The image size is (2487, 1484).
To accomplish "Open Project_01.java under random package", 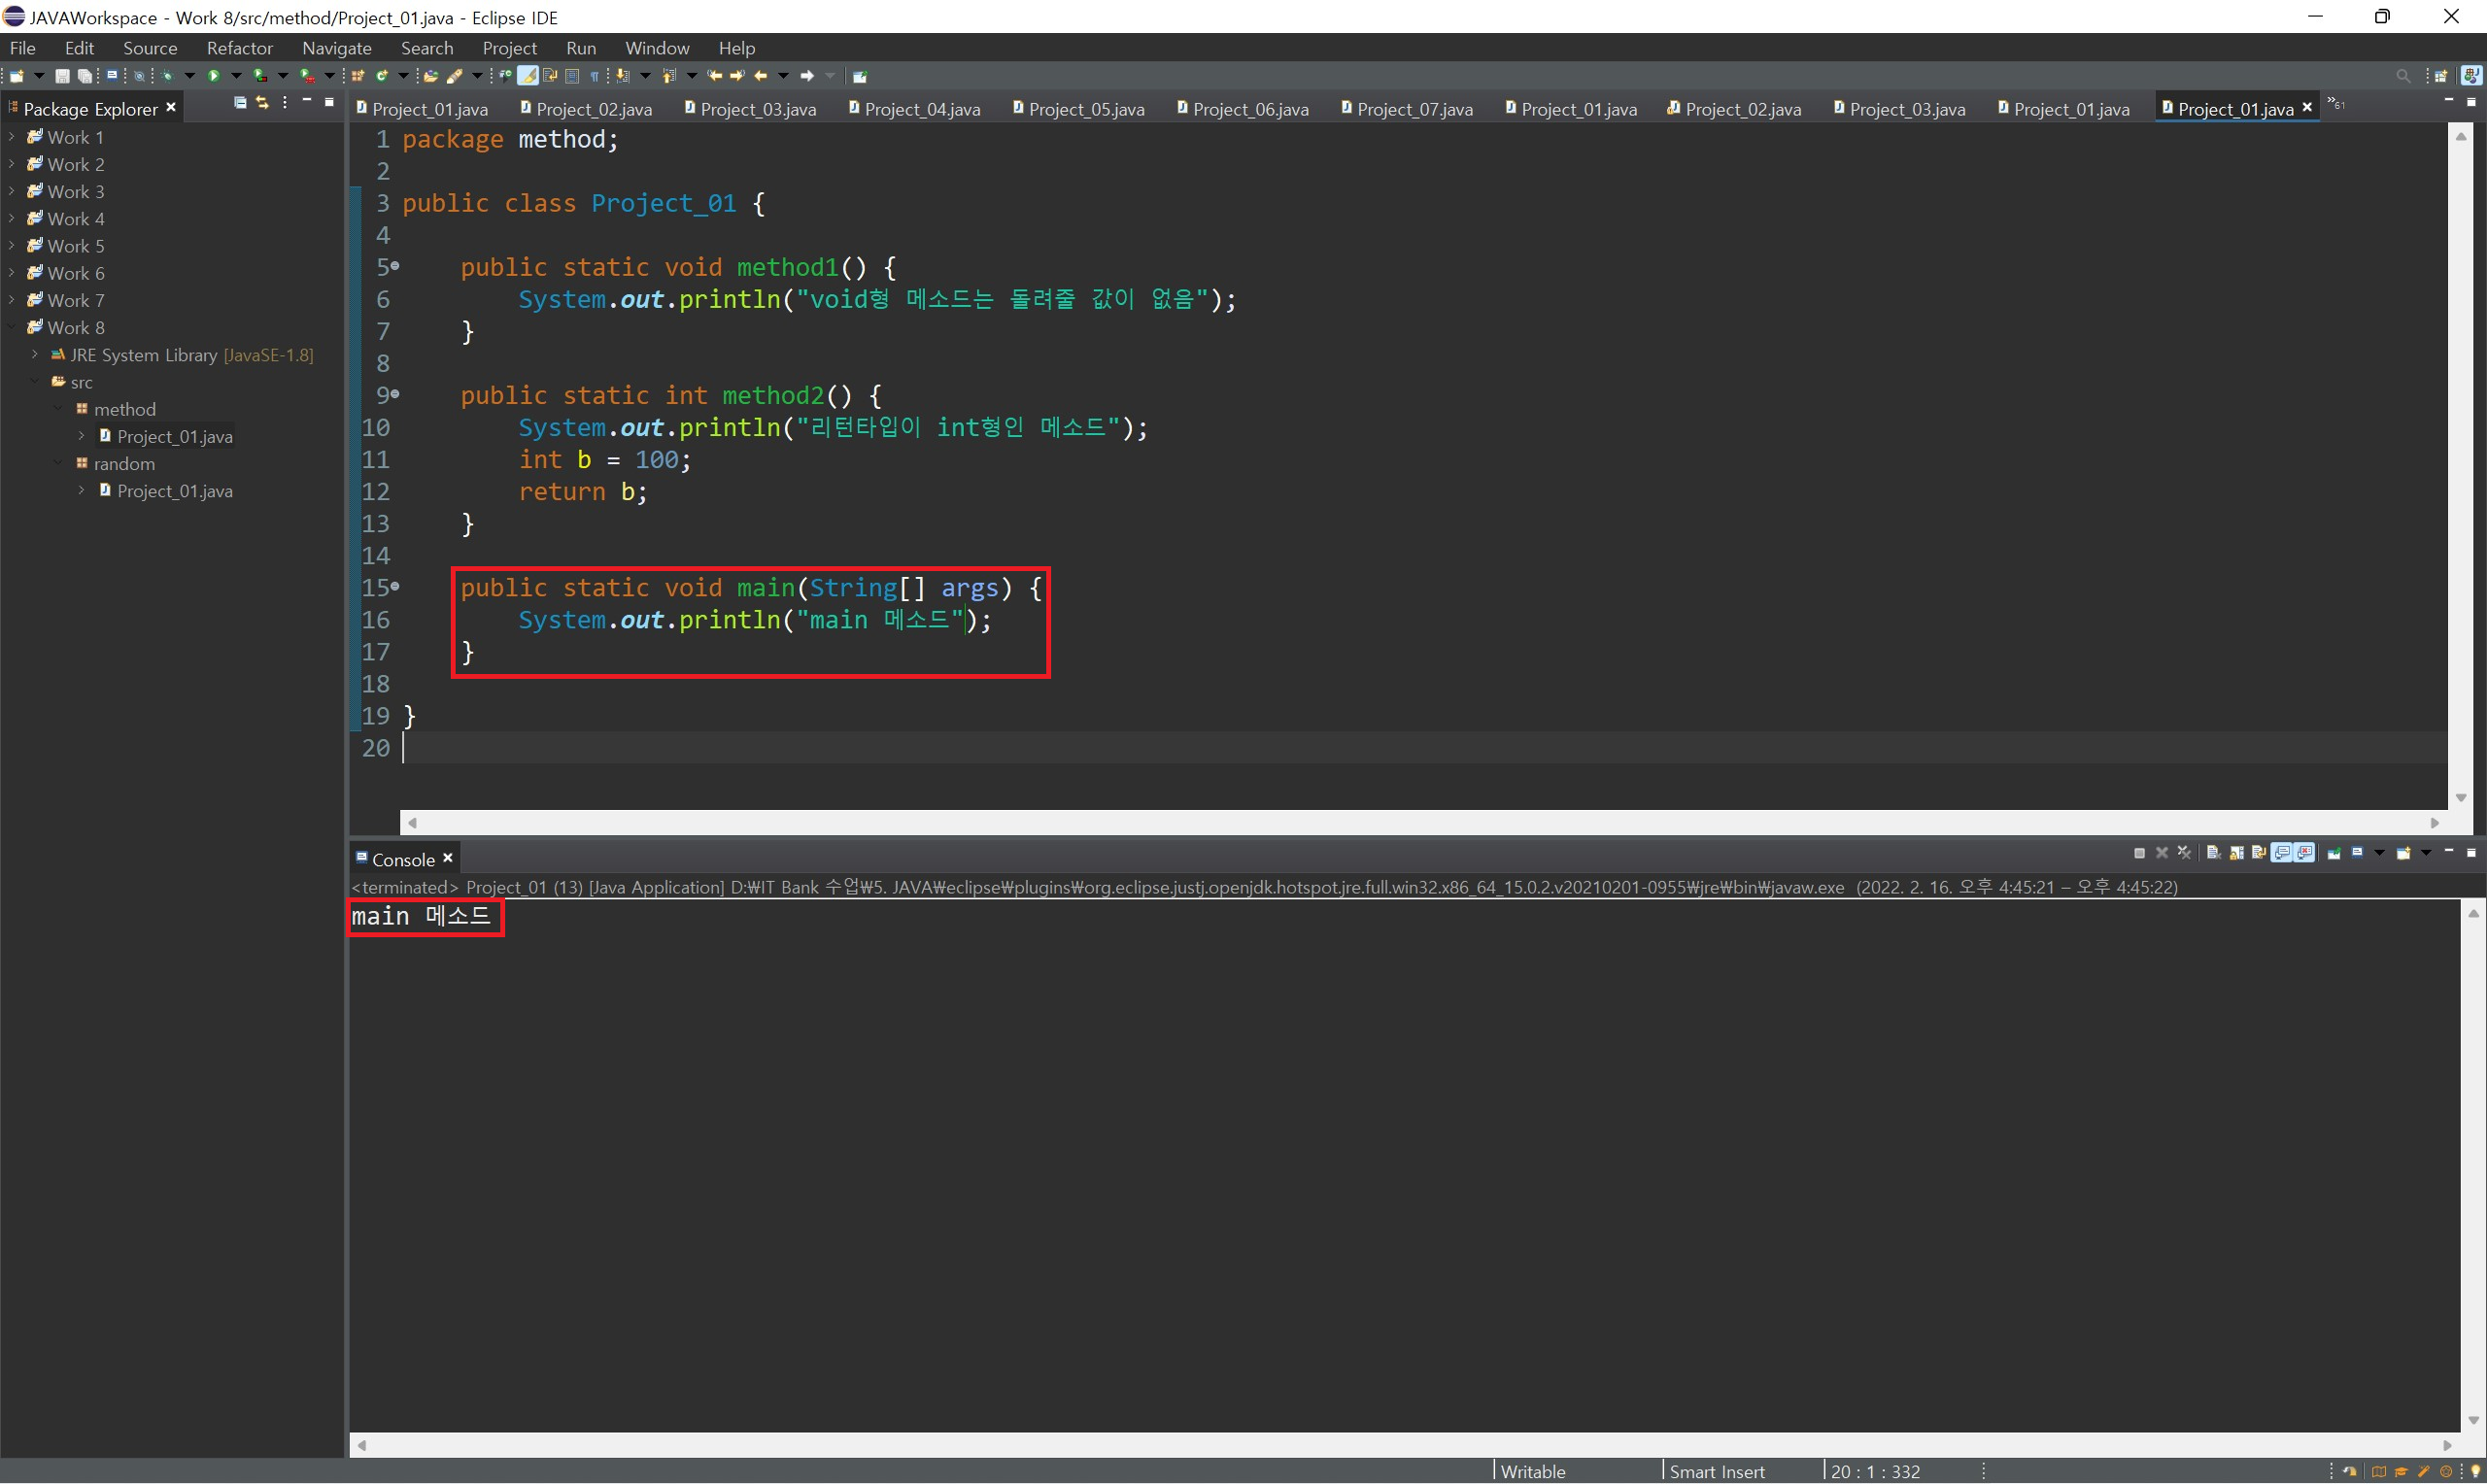I will point(174,491).
